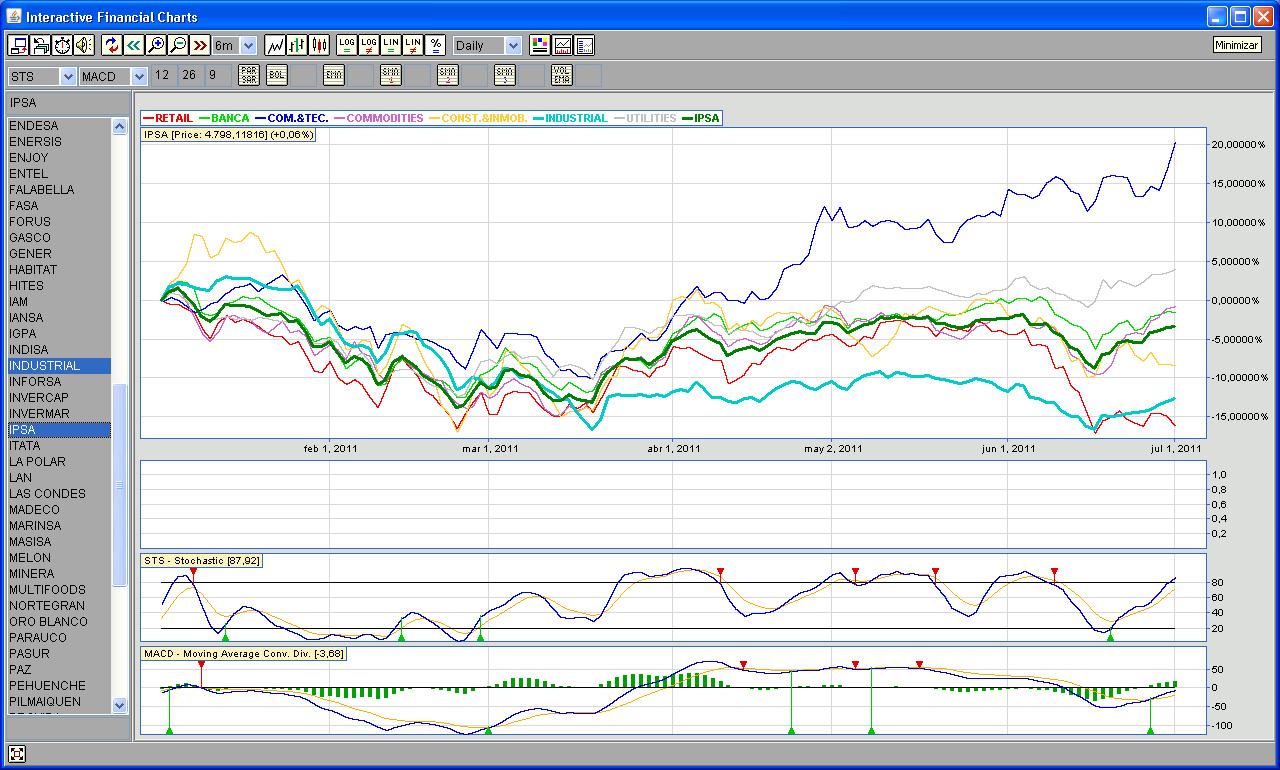Click the speaker sound icon
This screenshot has height=770, width=1280.
click(83, 45)
